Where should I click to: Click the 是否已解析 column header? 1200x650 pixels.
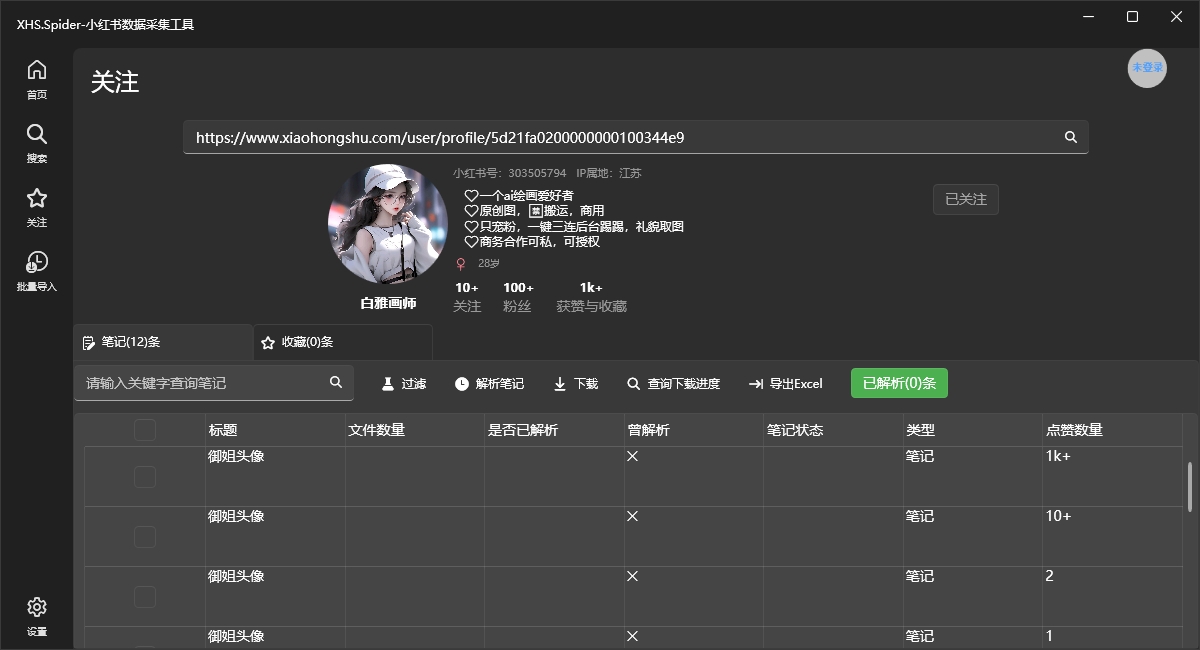[x=555, y=430]
